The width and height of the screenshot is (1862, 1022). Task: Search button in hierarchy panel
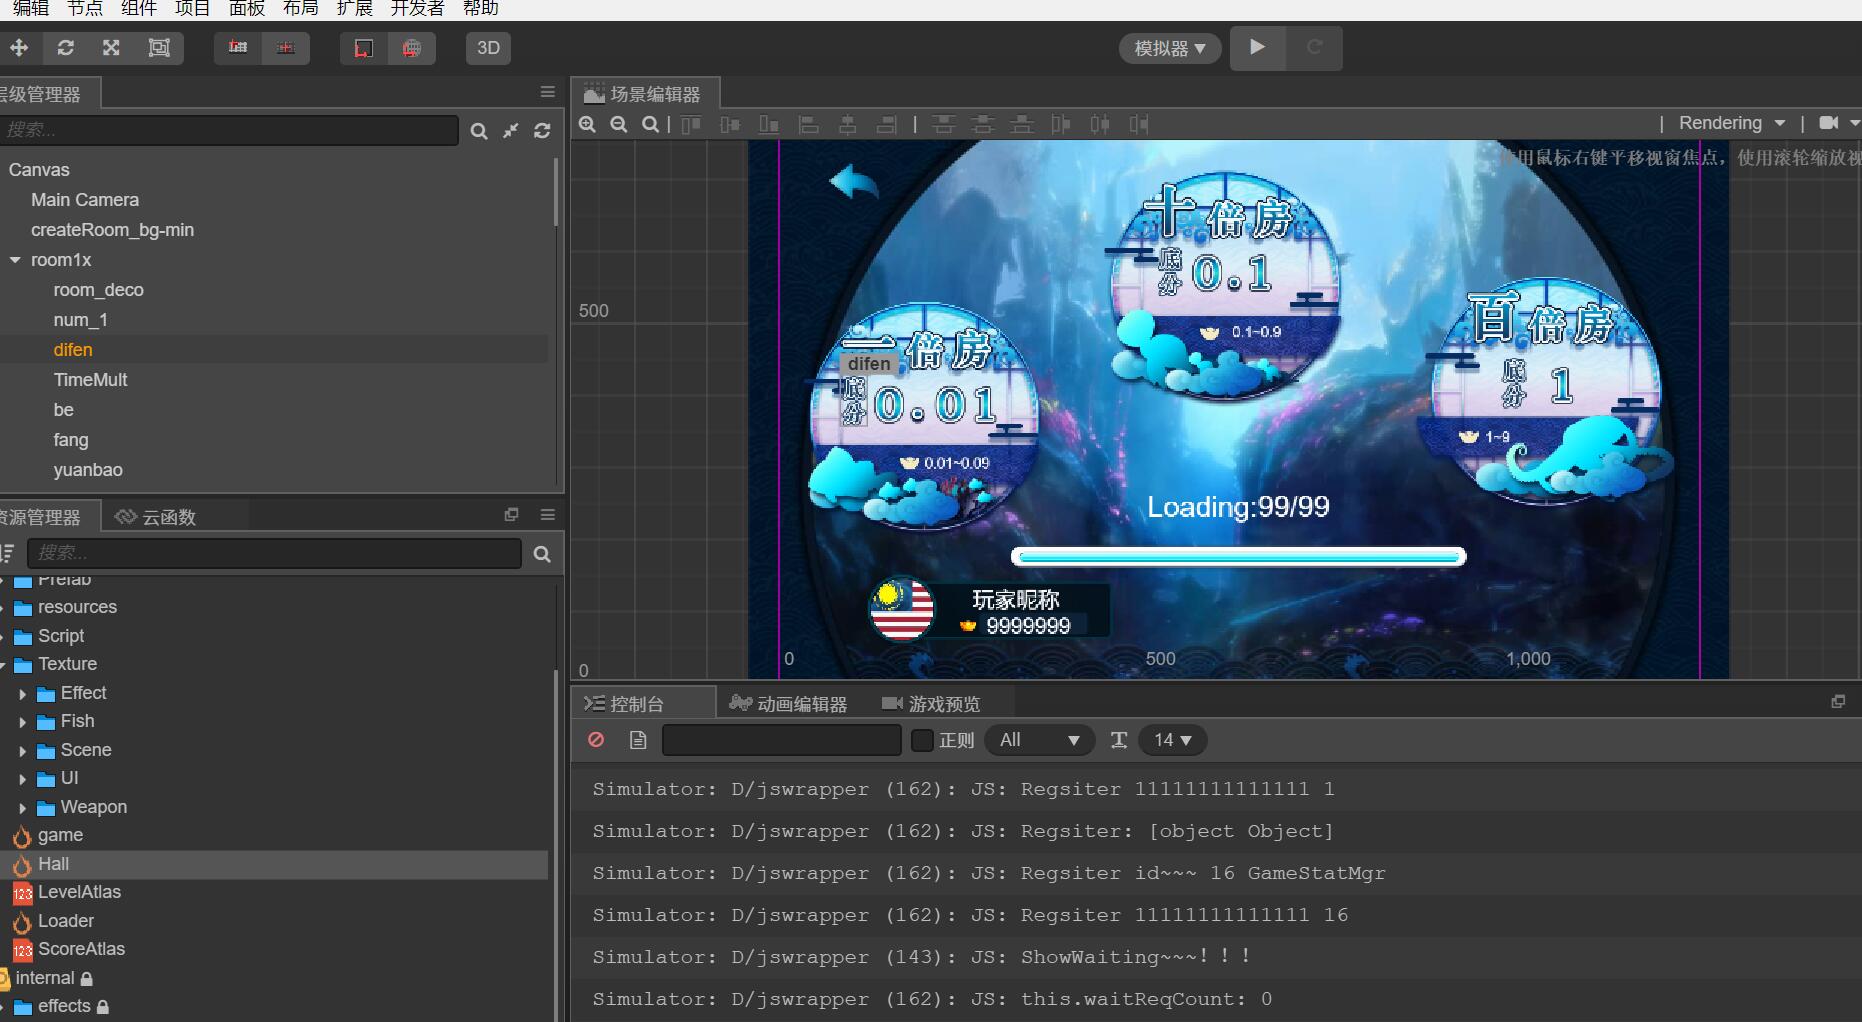tap(479, 131)
